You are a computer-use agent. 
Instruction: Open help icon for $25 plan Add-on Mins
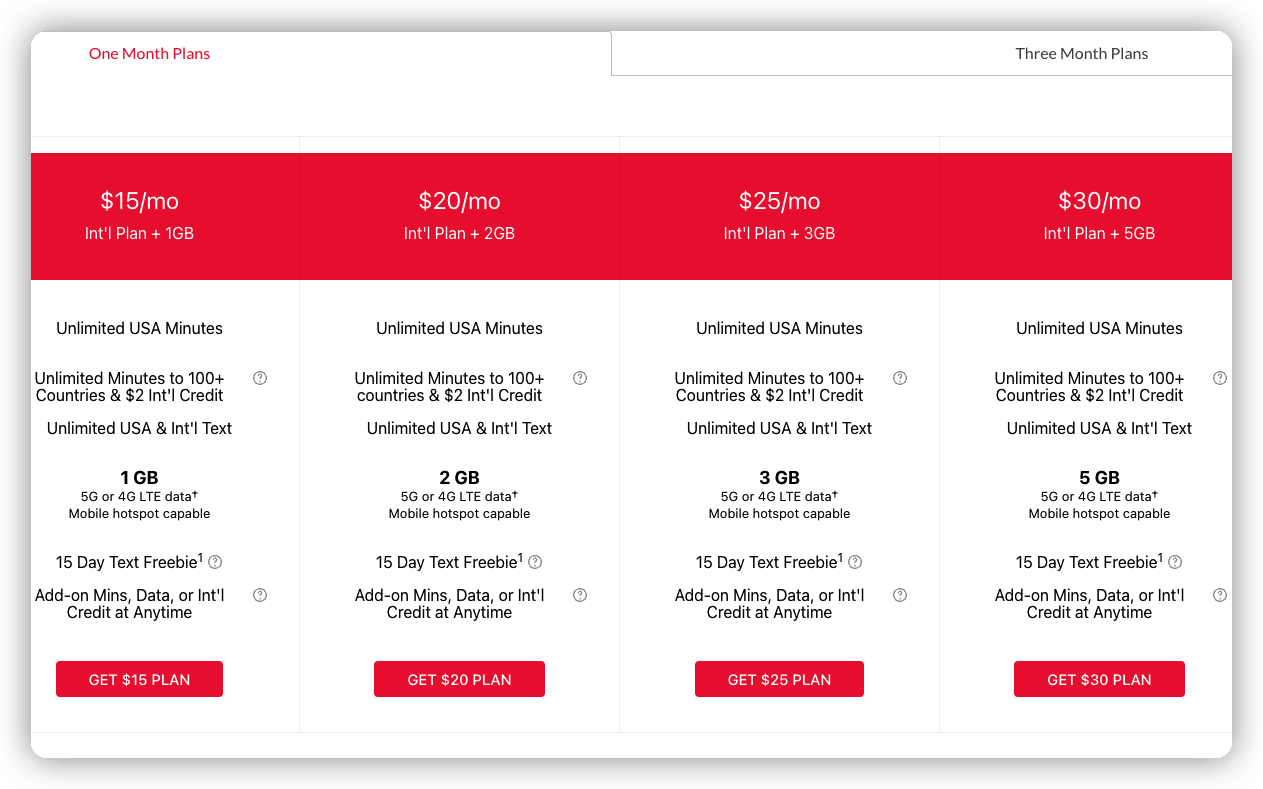(900, 595)
